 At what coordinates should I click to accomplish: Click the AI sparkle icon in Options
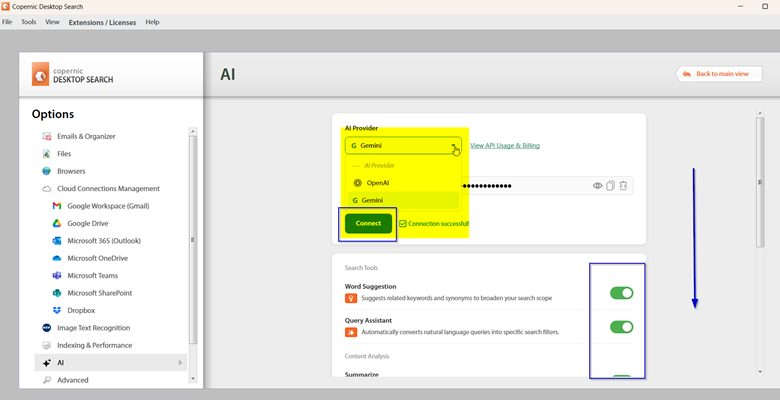tap(47, 363)
